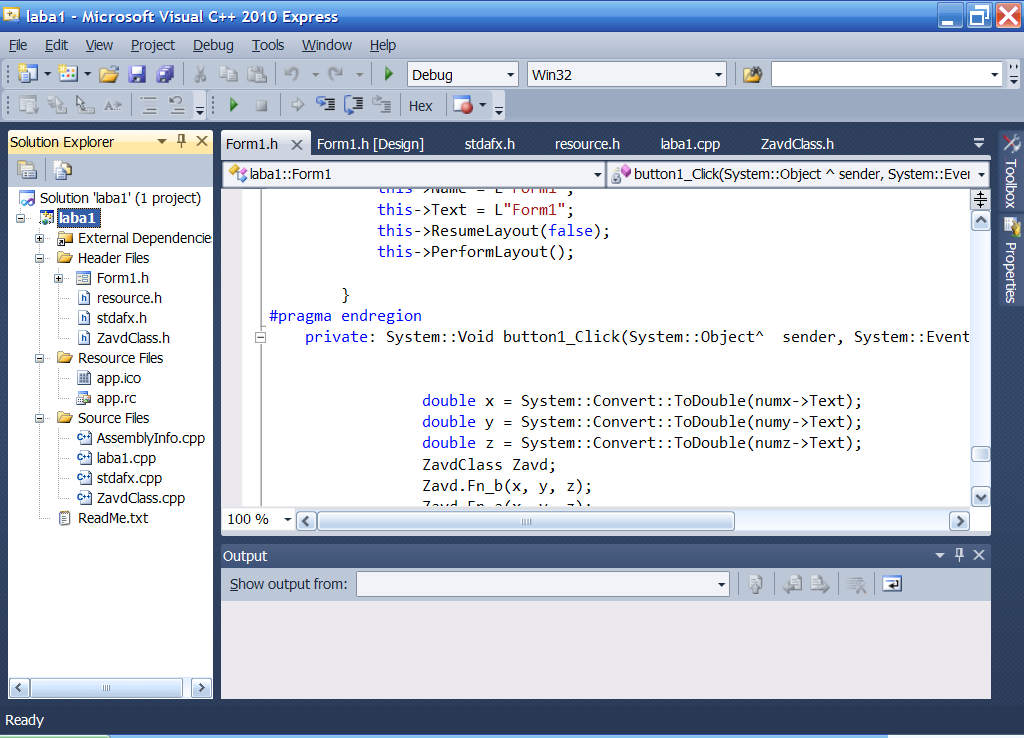The width and height of the screenshot is (1024, 738).
Task: Click the Step Over icon
Action: coord(353,105)
